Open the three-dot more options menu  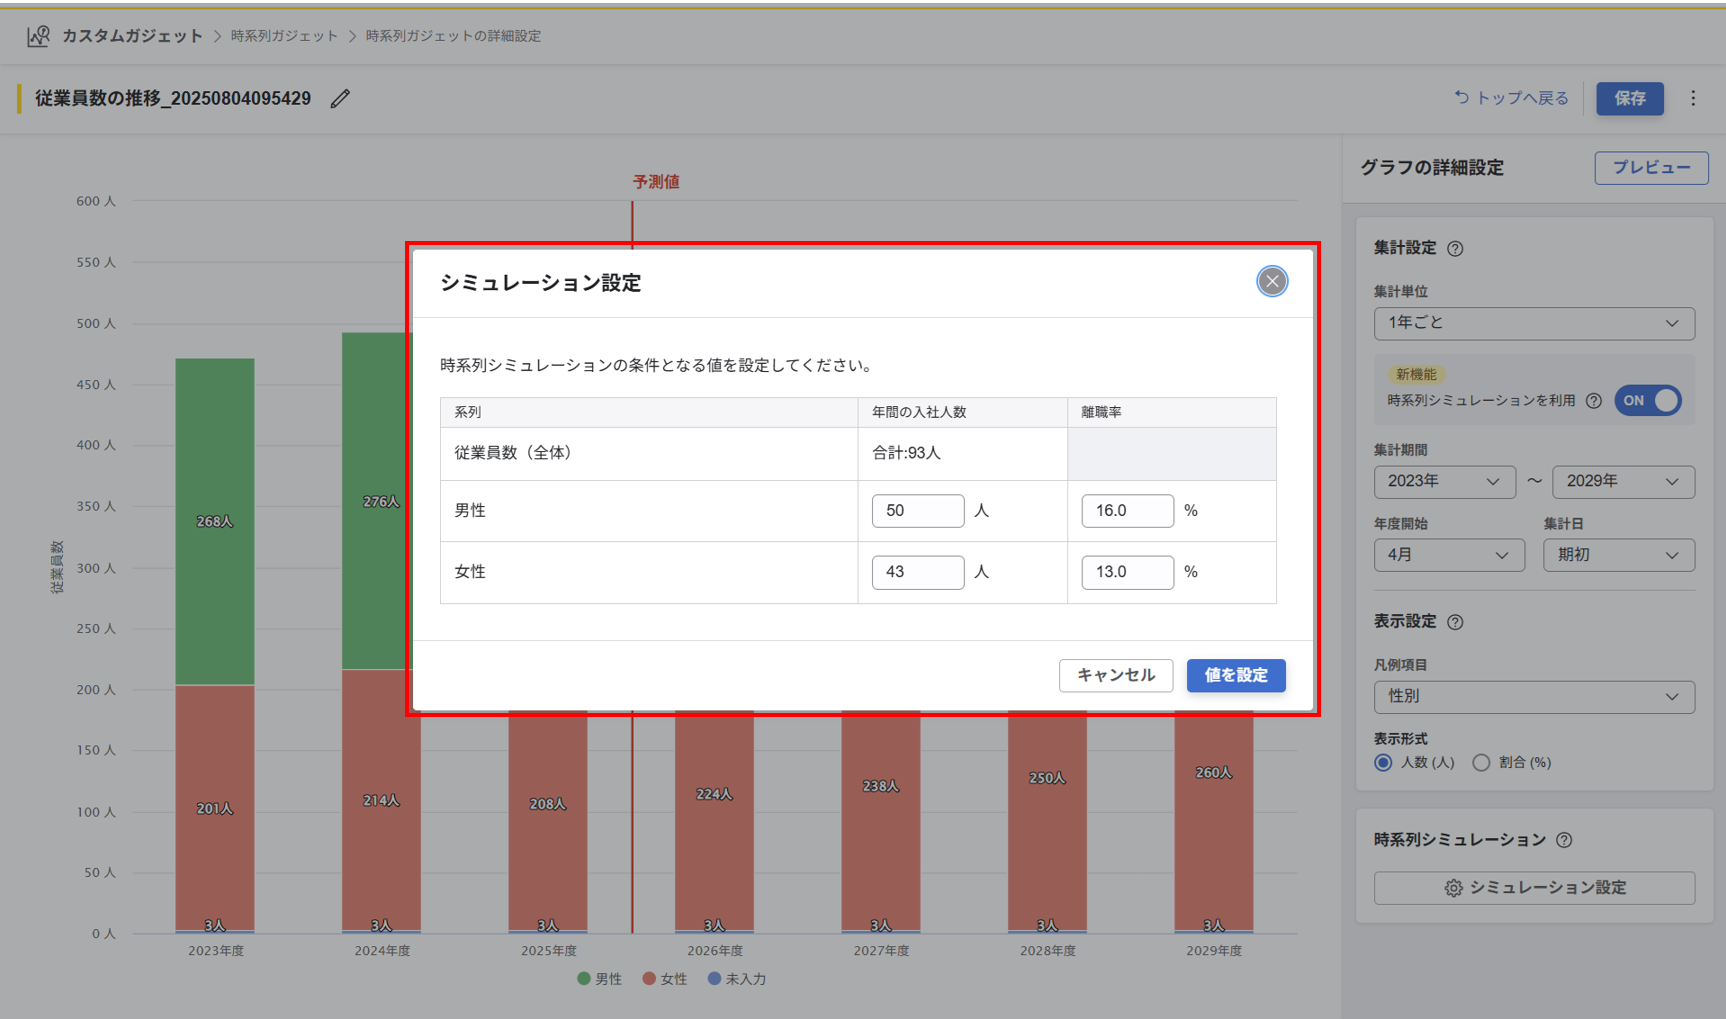coord(1693,98)
